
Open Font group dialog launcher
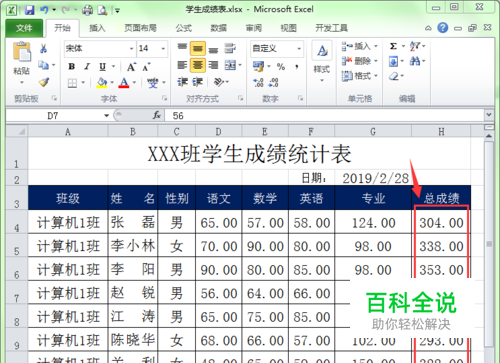[x=164, y=98]
